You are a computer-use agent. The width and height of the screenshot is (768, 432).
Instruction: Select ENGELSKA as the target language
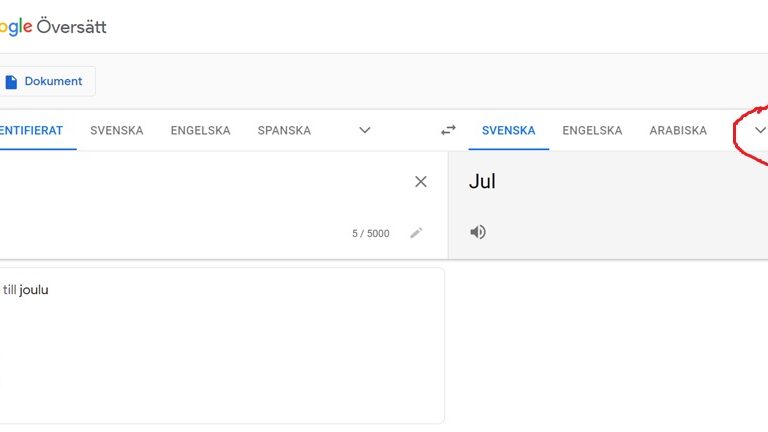pos(592,131)
